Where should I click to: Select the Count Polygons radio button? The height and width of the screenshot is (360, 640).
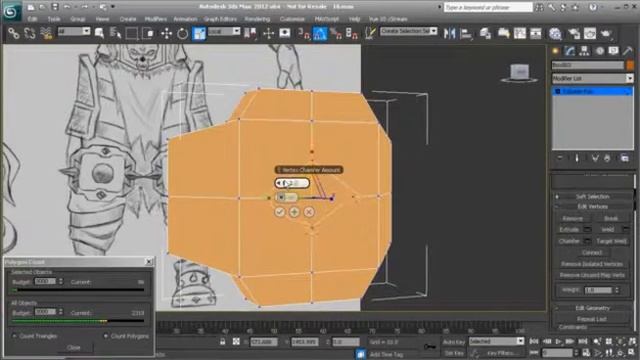[106, 336]
